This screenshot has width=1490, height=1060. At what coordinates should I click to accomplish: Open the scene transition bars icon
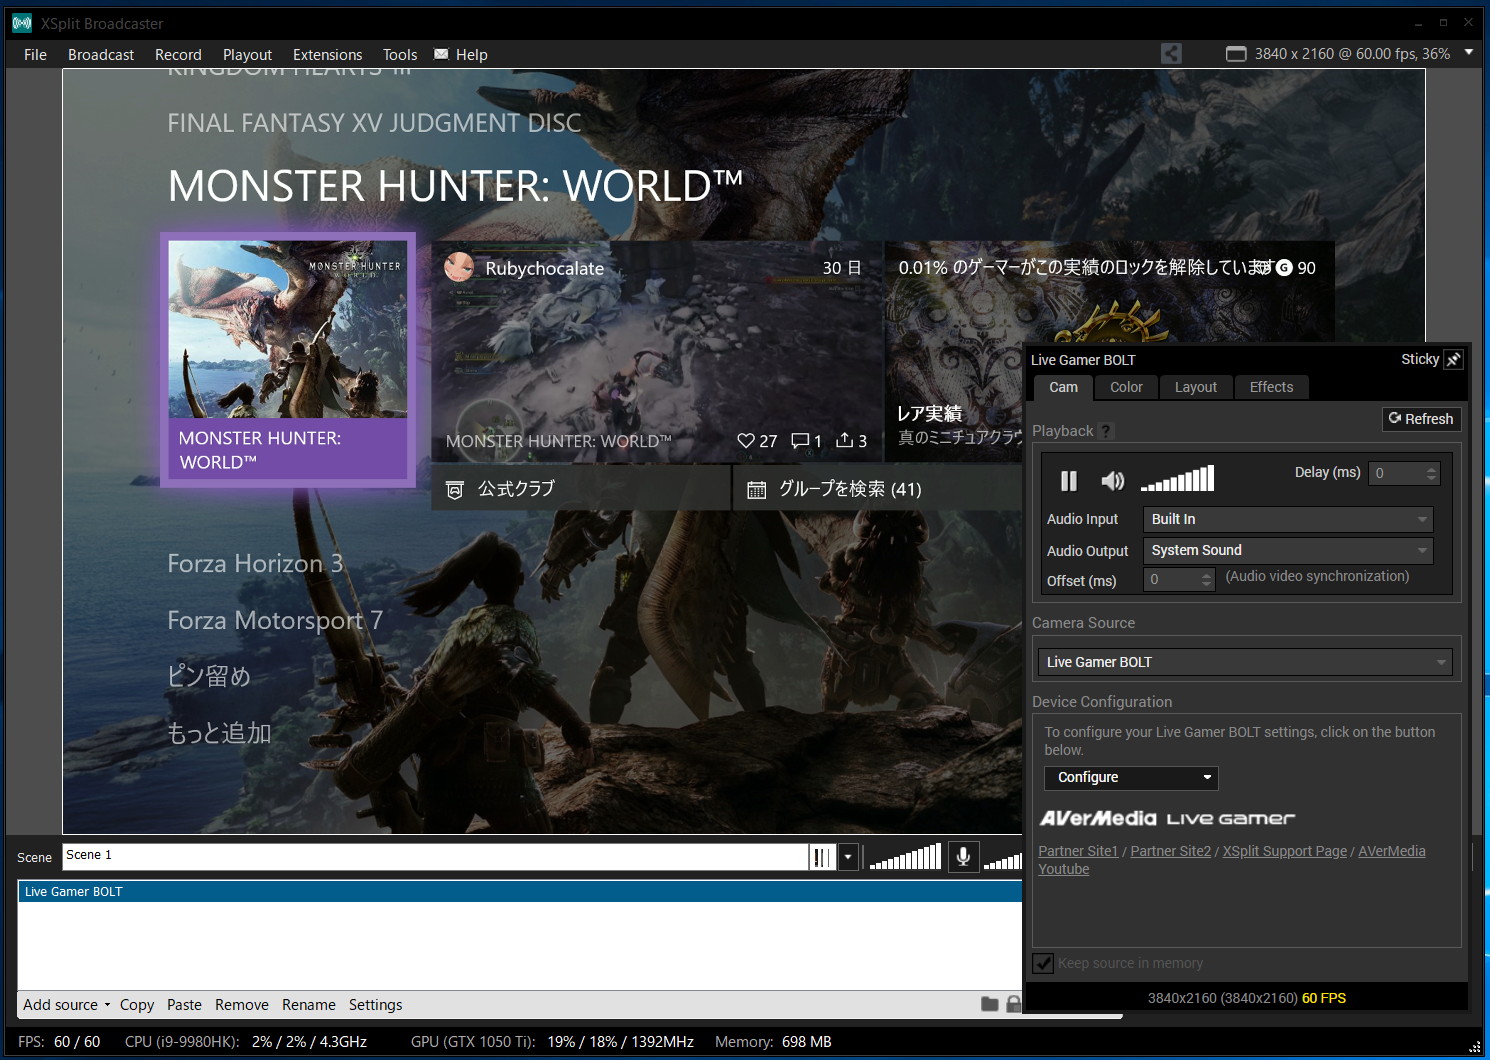click(x=822, y=857)
